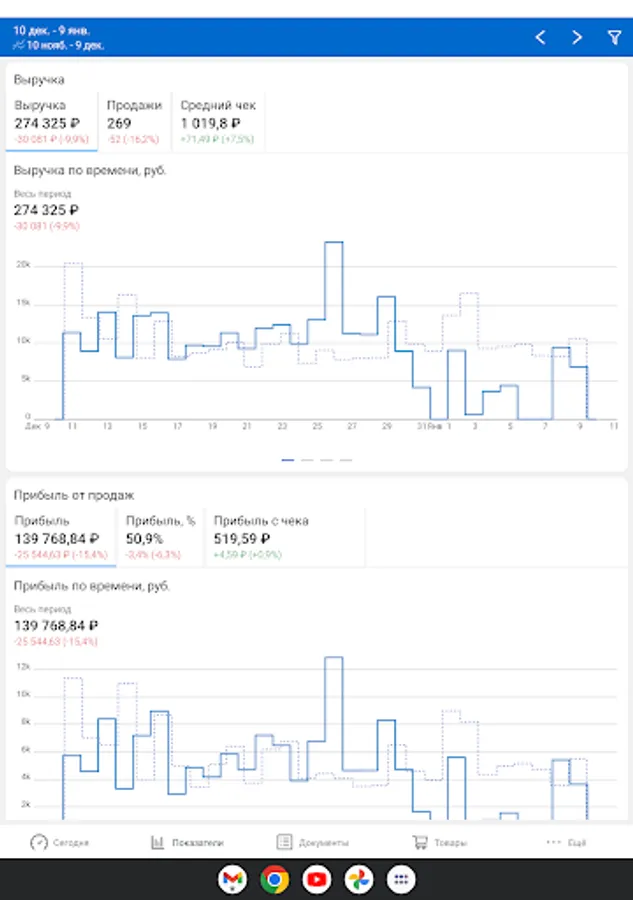Open Google Photos from the dock
The width and height of the screenshot is (633, 900).
pos(359,879)
